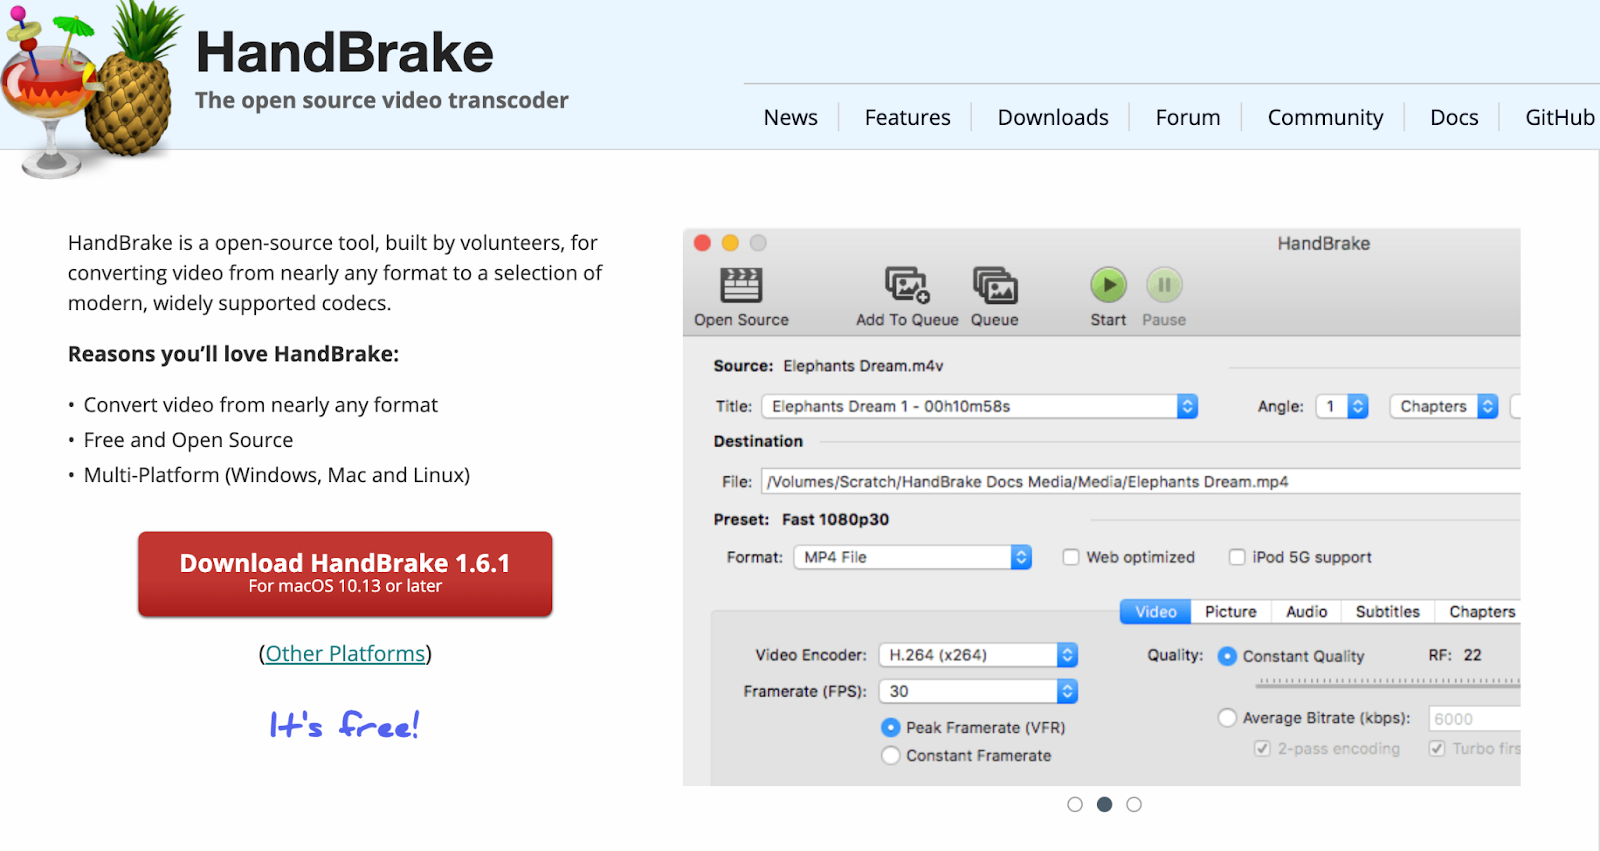The image size is (1600, 851).
Task: Open the Community navigation link
Action: (1326, 118)
